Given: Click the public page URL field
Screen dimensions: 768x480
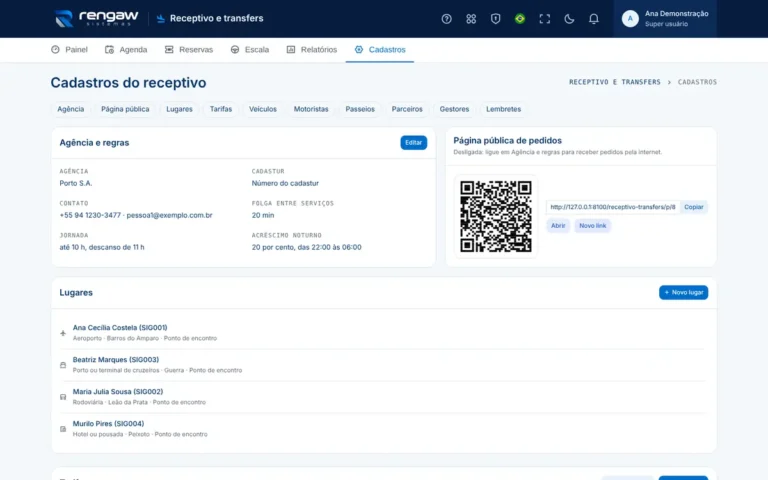Looking at the screenshot, I should point(613,207).
